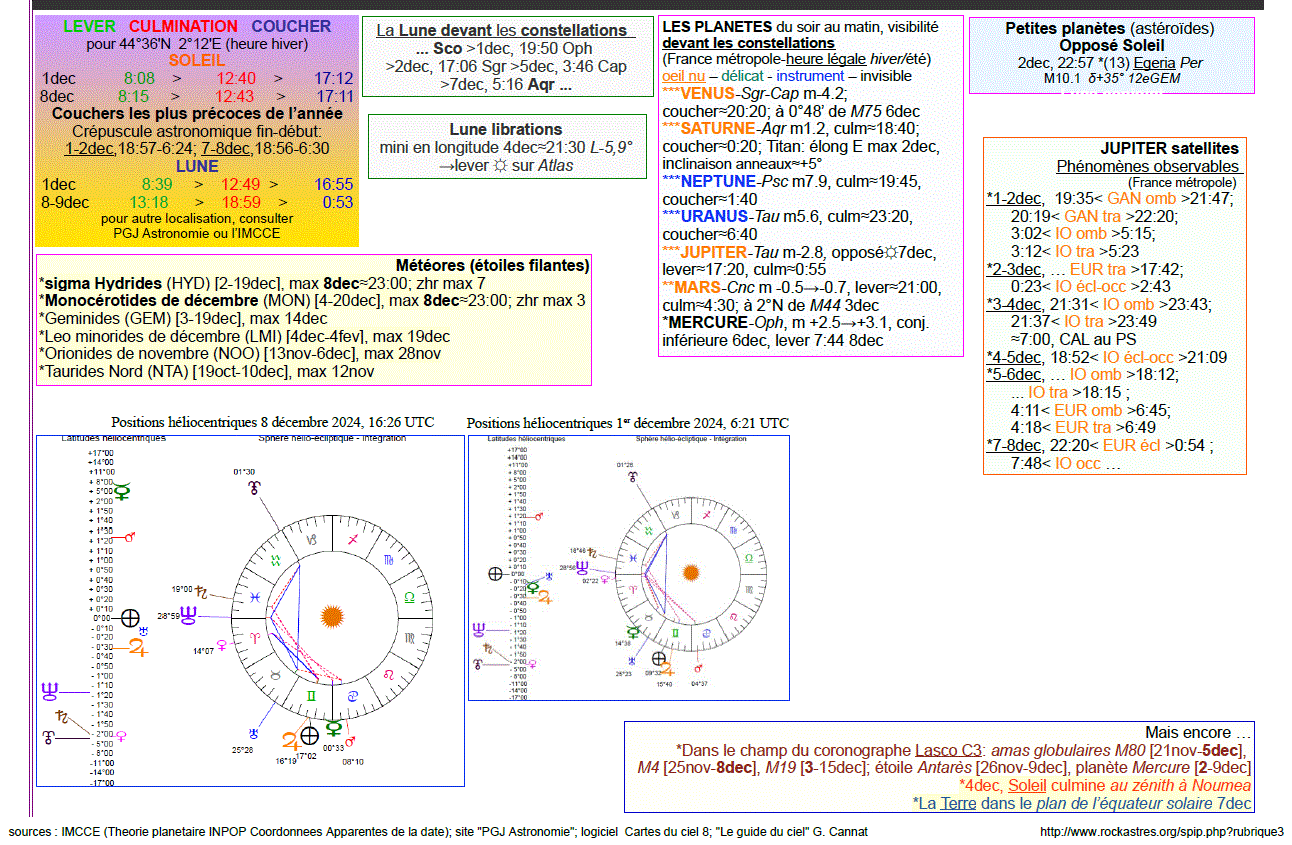Image resolution: width=1292 pixels, height=845 pixels.
Task: Click 'Couchers les plus précoces de l'année'
Action: point(197,114)
